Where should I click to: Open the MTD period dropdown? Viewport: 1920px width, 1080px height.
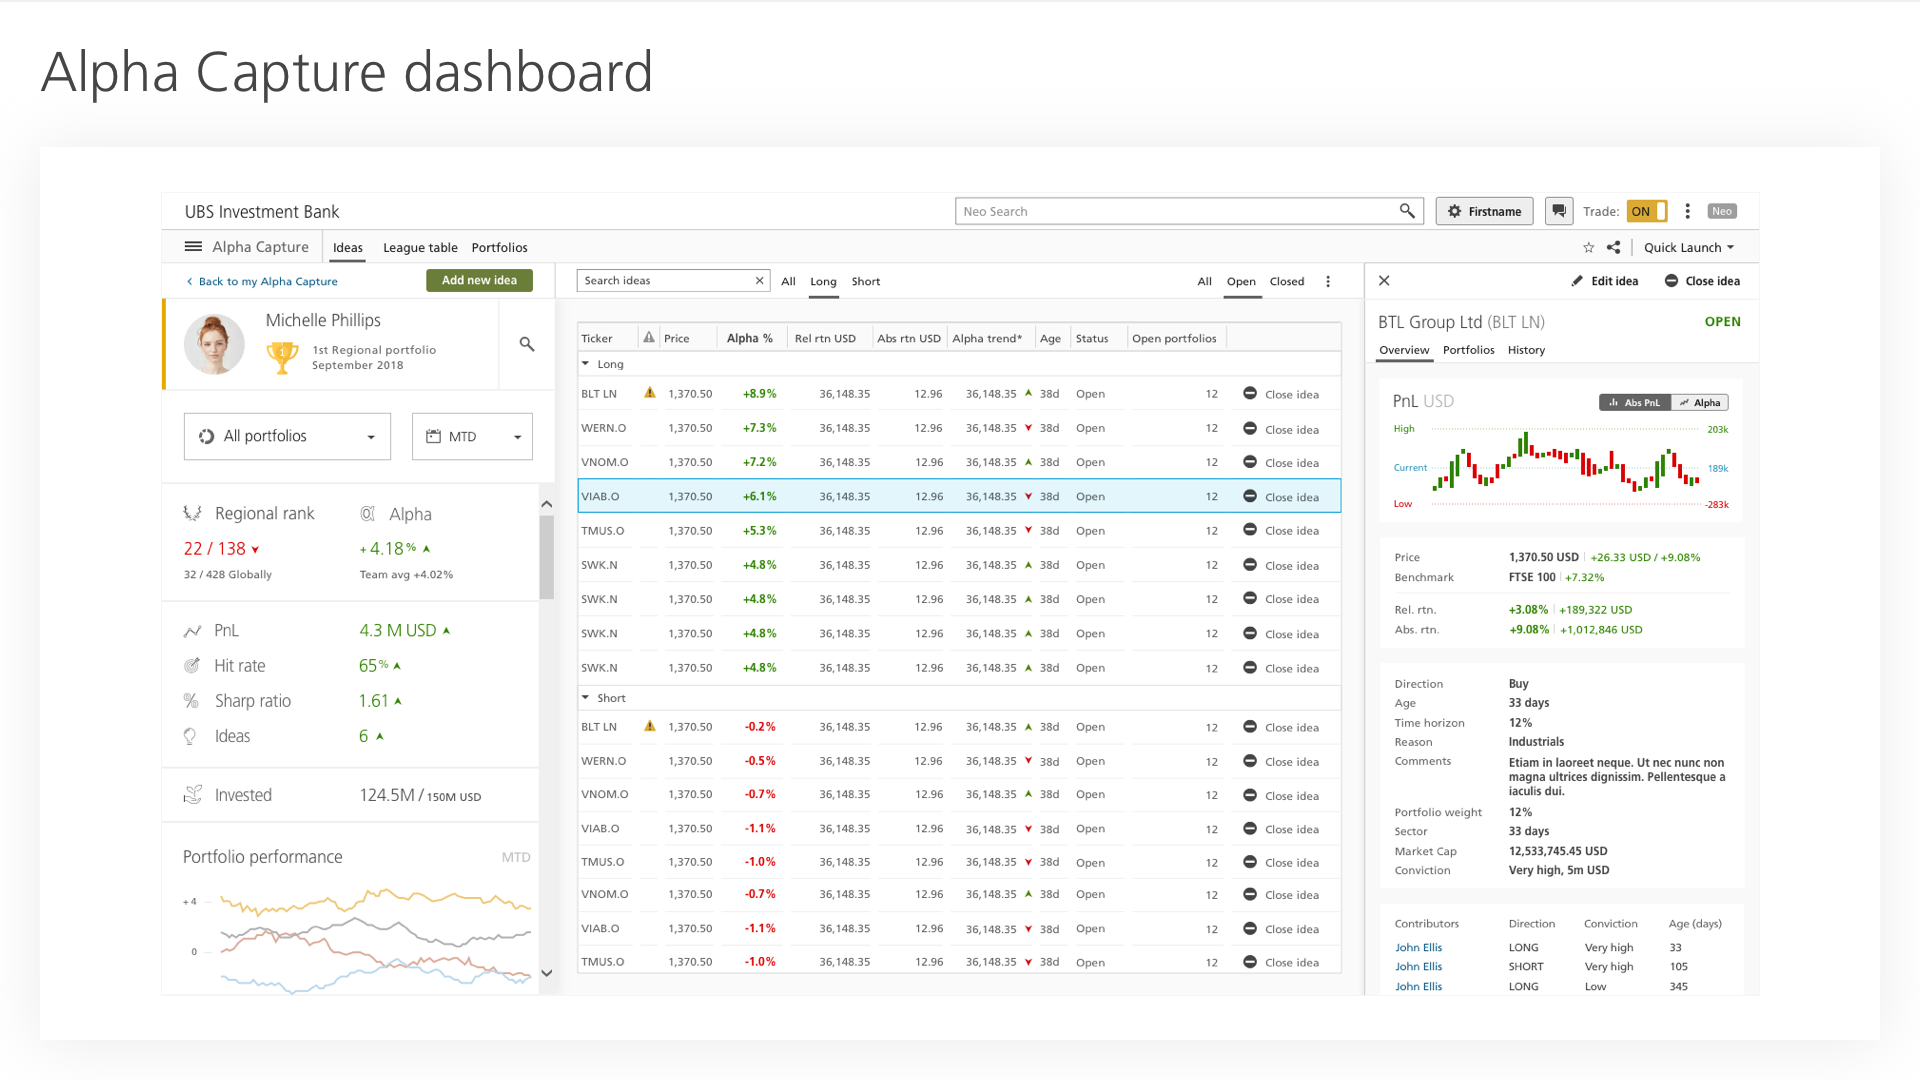[x=472, y=437]
